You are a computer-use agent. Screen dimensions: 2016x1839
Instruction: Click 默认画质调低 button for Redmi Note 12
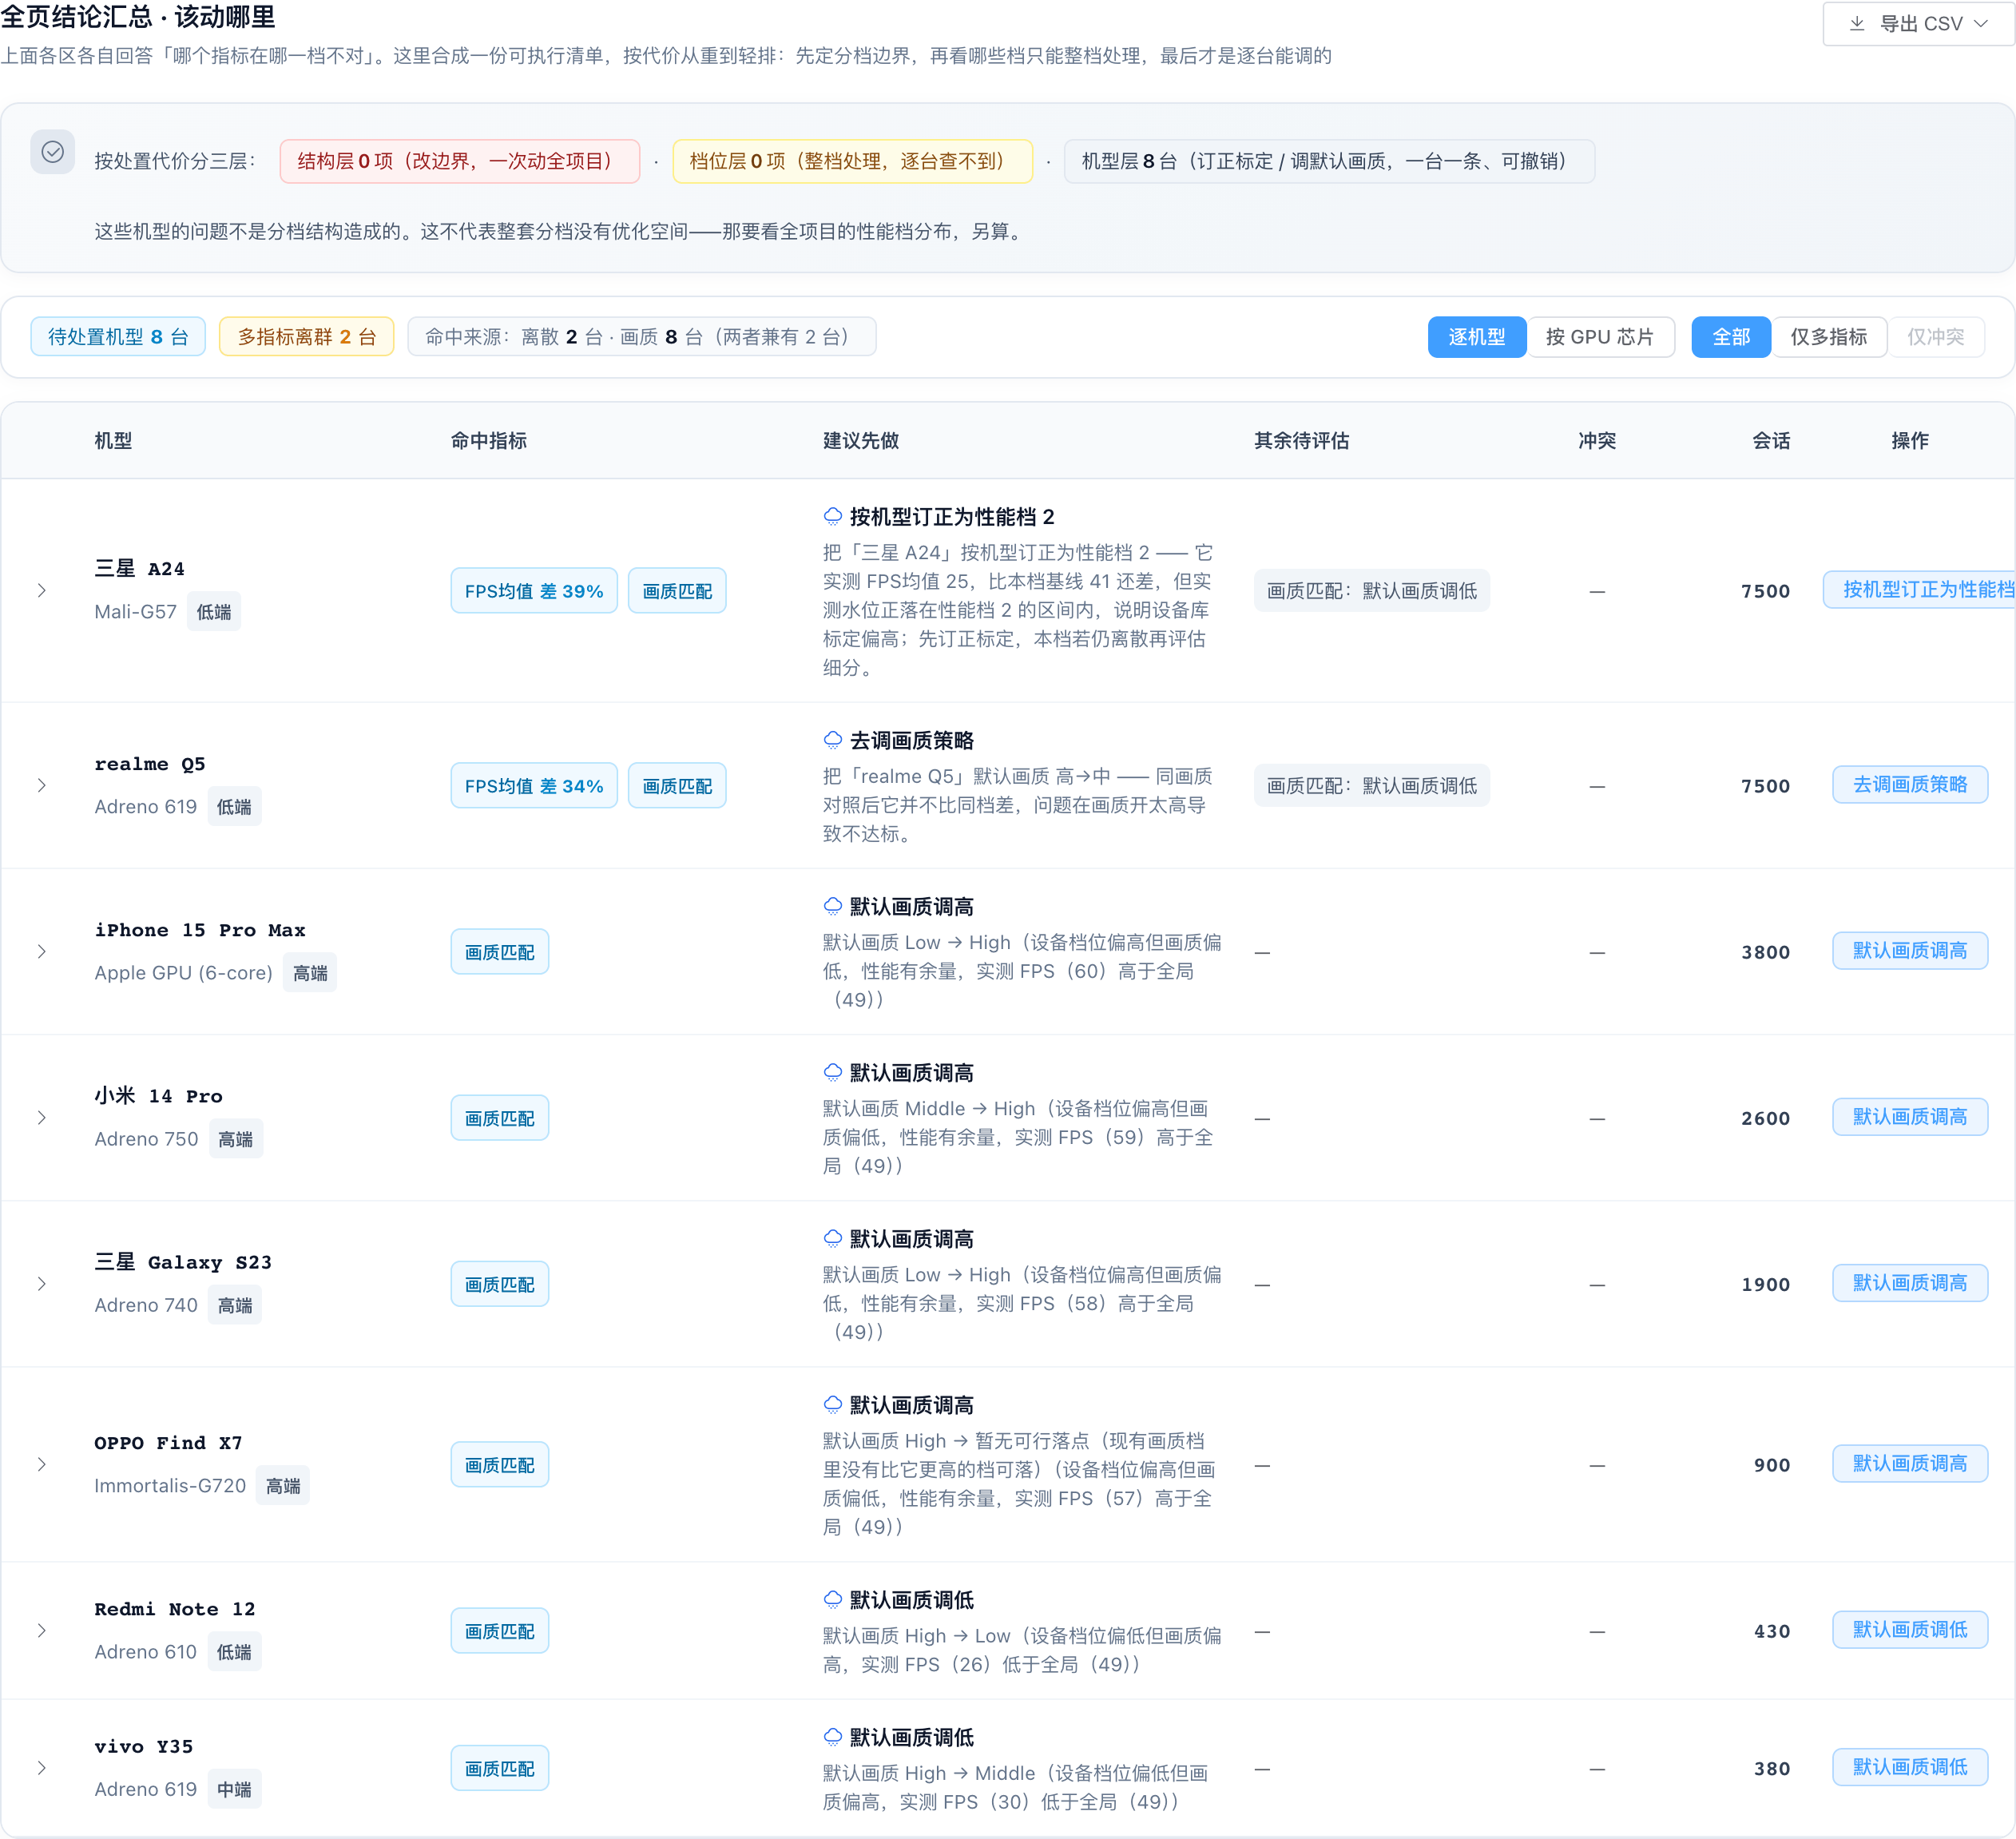click(x=1910, y=1630)
